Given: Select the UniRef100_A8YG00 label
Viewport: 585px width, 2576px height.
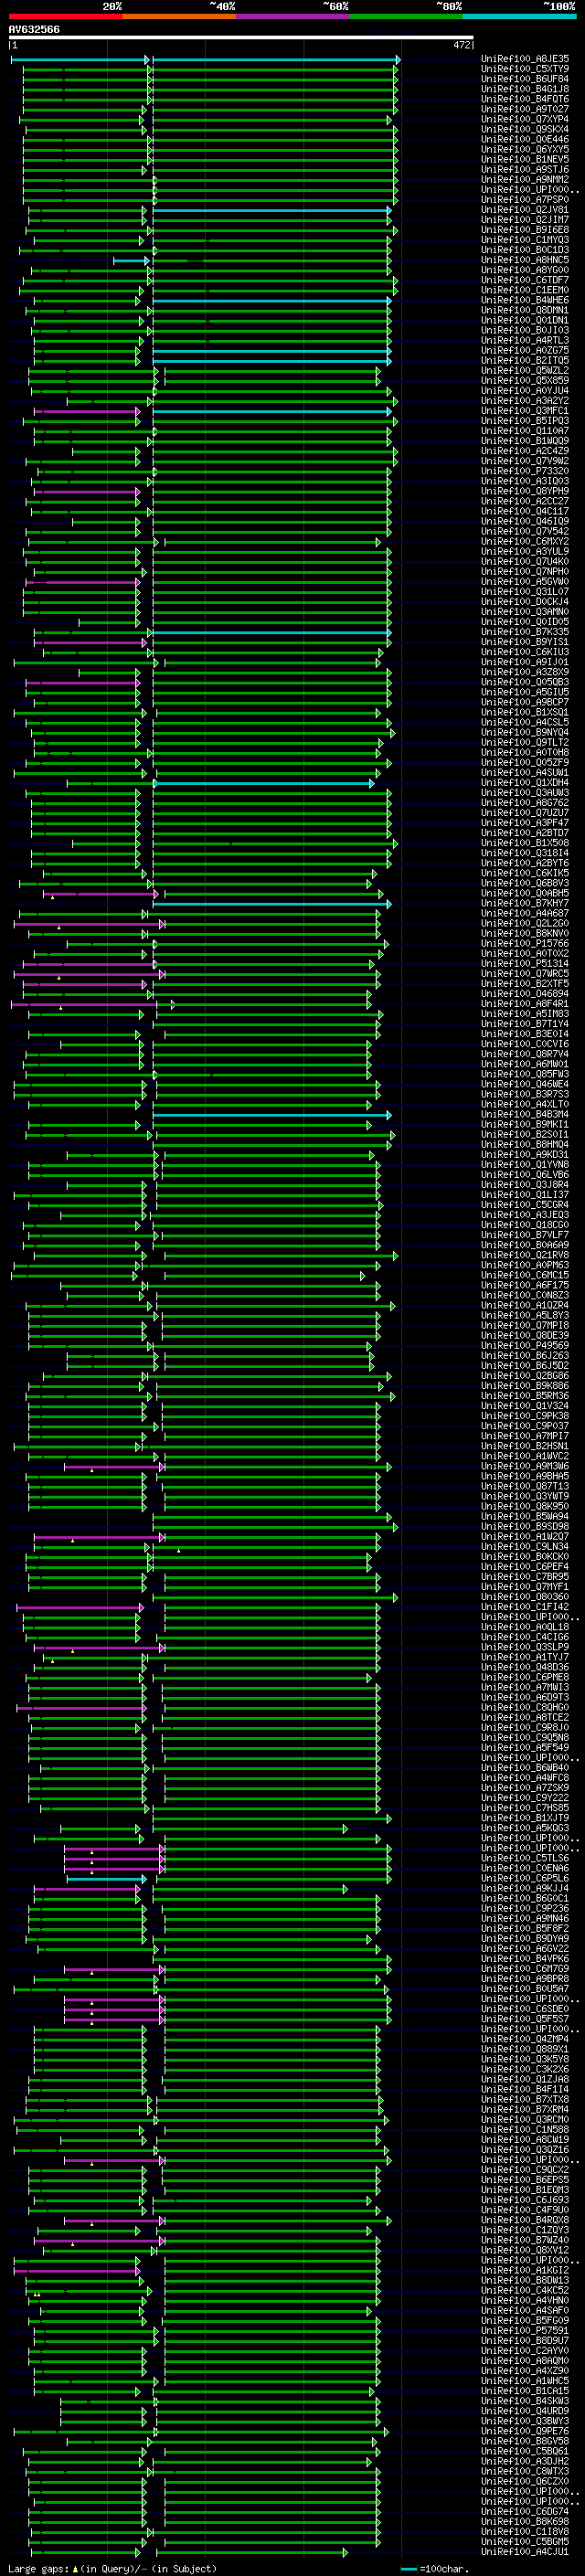Looking at the screenshot, I should [525, 270].
